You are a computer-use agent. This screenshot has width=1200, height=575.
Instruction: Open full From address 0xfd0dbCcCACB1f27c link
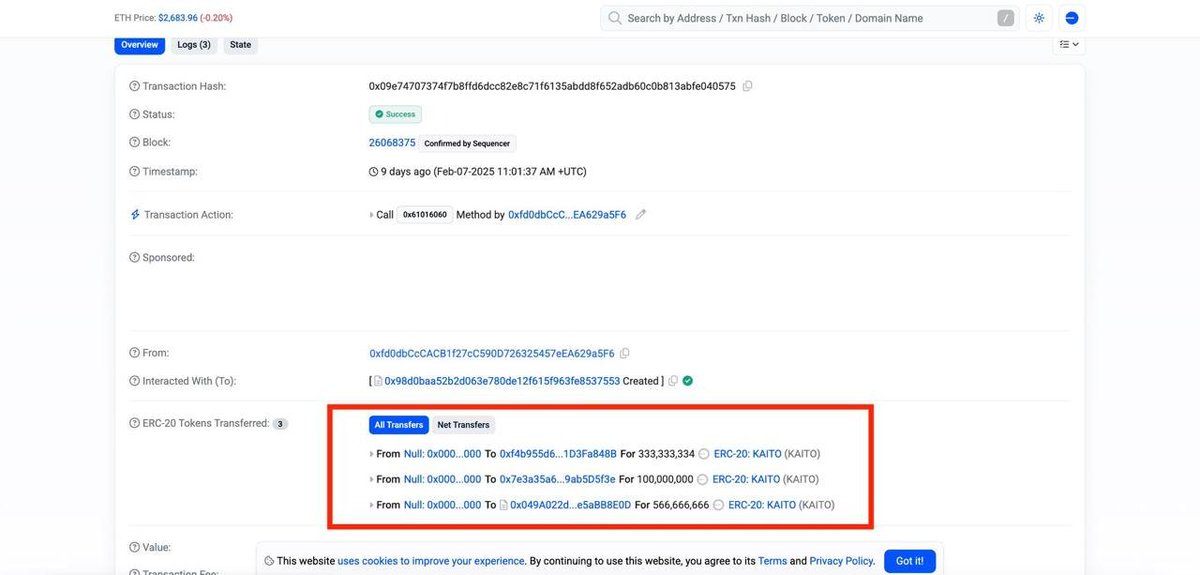click(x=492, y=353)
